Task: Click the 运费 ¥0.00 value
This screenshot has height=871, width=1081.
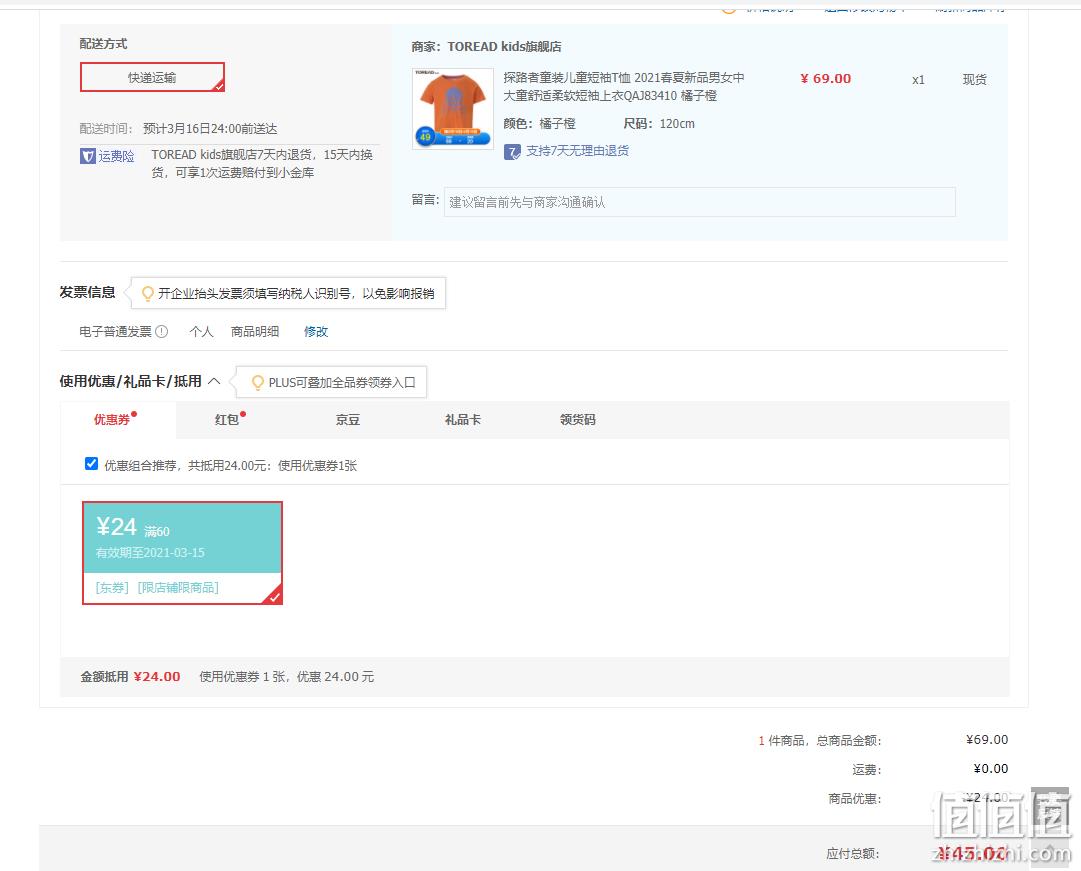Action: pos(991,769)
